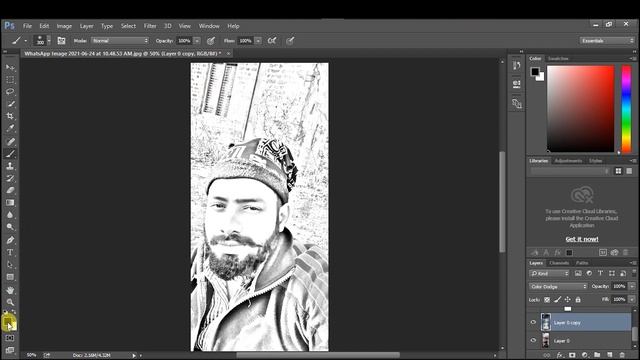The height and width of the screenshot is (360, 640).
Task: Open layer Fill slider arrow
Action: click(632, 299)
